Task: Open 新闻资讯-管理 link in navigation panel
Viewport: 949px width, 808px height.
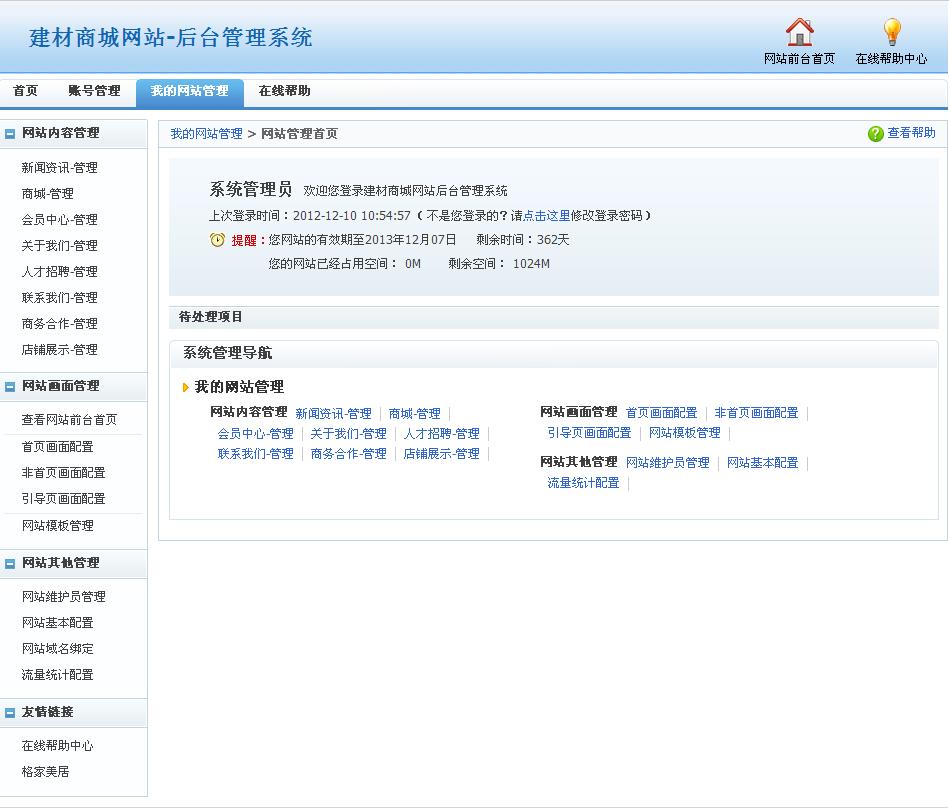Action: (x=333, y=414)
